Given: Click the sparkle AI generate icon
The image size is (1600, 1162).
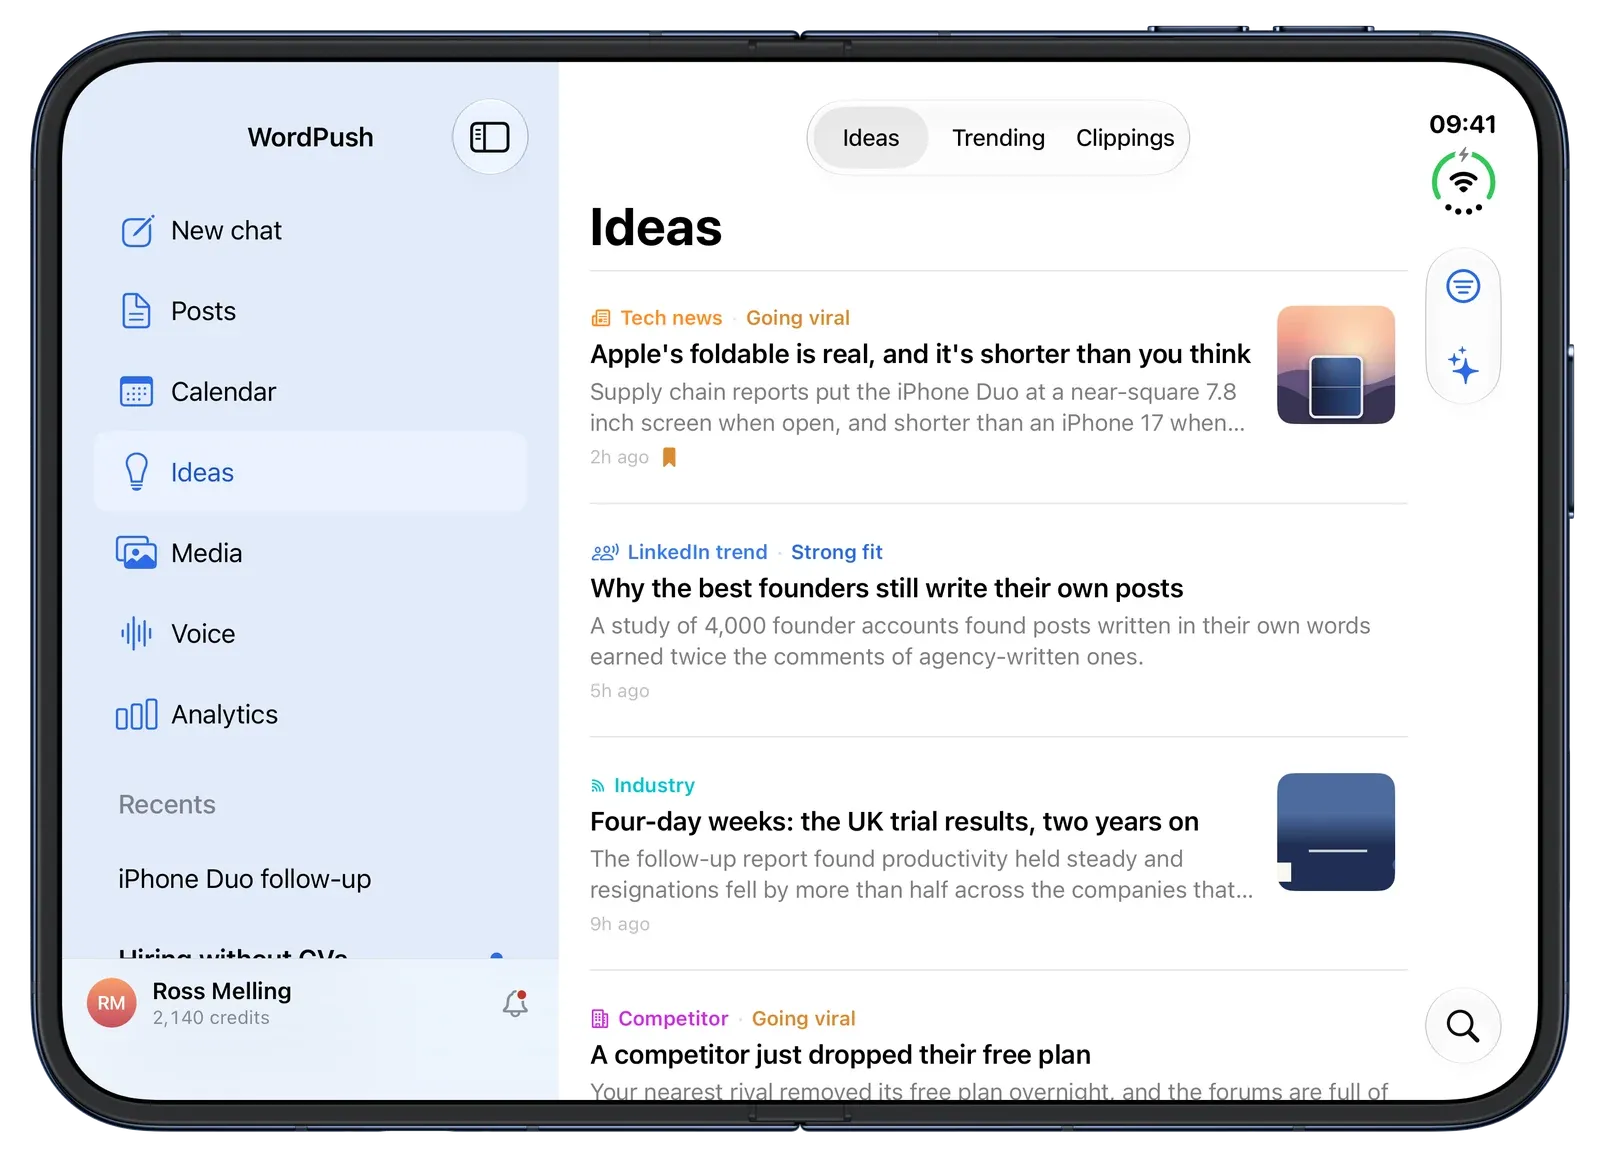Looking at the screenshot, I should click(x=1463, y=366).
